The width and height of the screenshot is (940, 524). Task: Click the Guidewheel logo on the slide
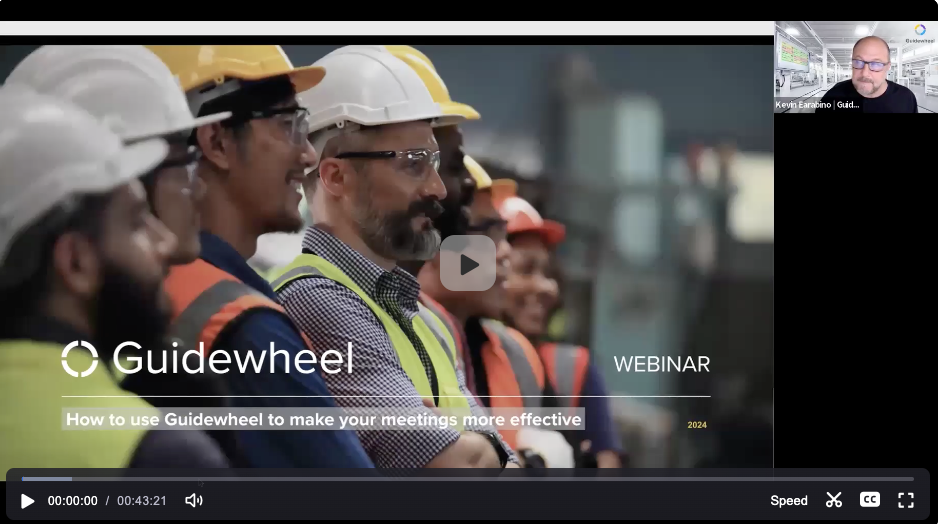(207, 359)
